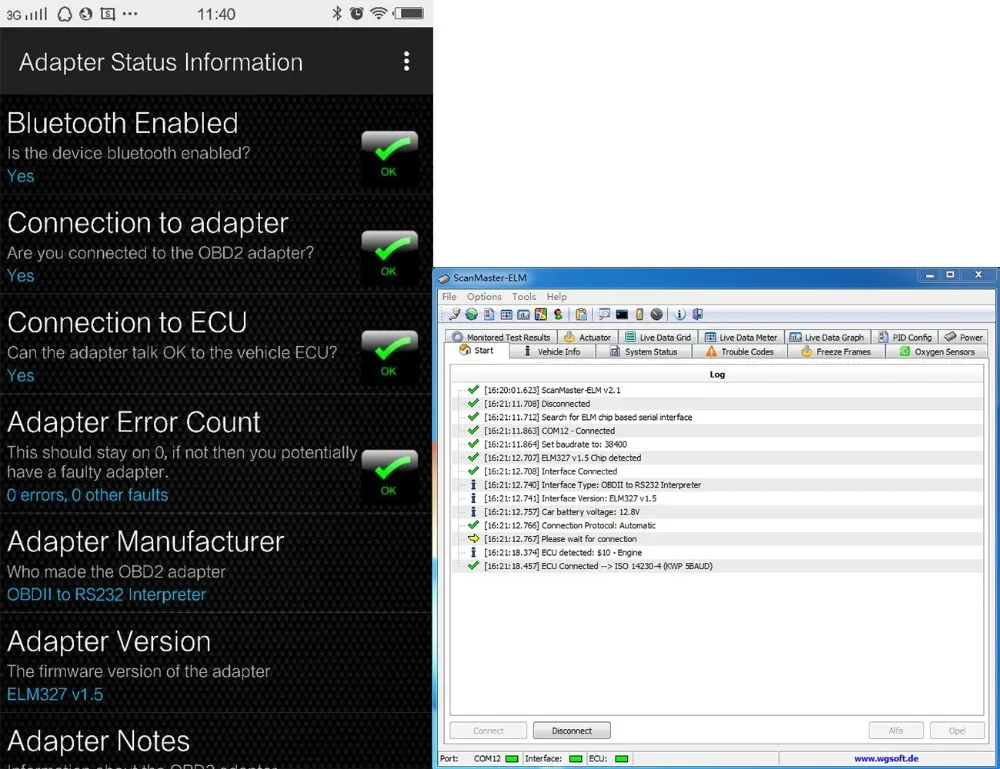
Task: Select log row 'ECU detected: $10 - Engine'
Action: click(x=717, y=553)
